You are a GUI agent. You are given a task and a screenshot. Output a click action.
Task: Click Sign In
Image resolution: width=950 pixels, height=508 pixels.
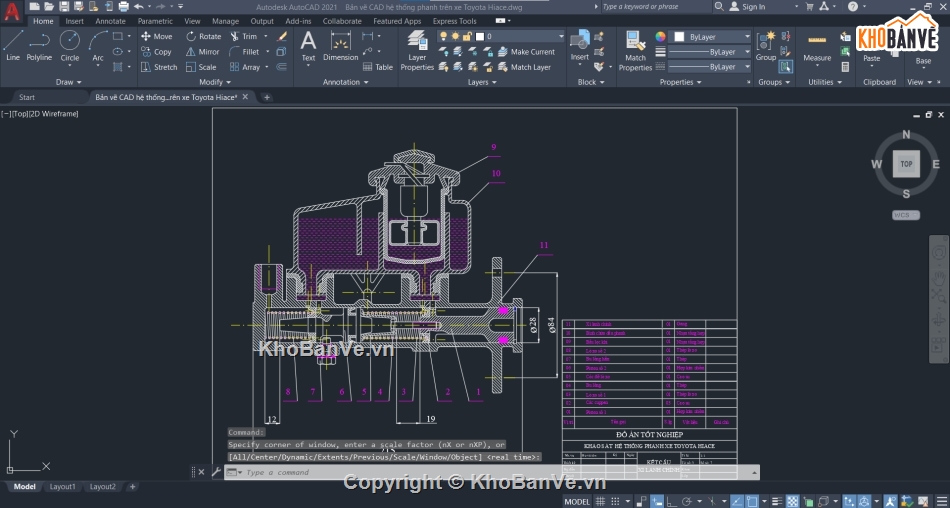747,7
